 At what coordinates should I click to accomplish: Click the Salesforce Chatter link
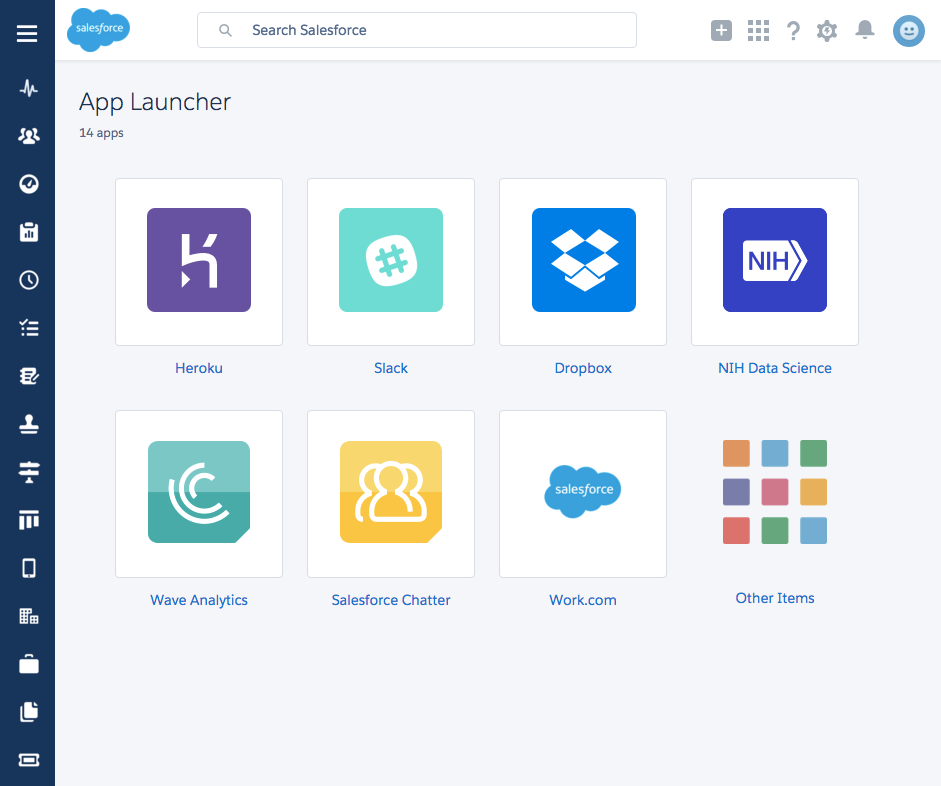[x=390, y=600]
